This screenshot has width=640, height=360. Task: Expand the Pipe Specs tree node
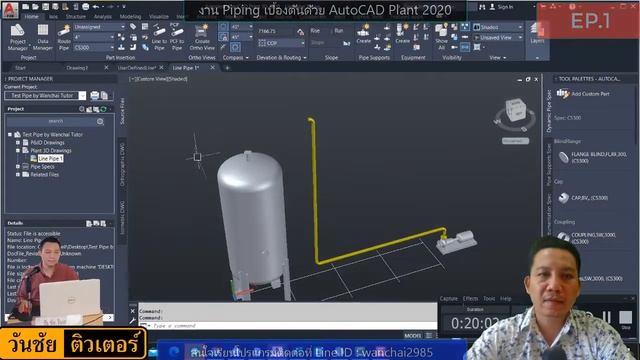pyautogui.click(x=18, y=167)
